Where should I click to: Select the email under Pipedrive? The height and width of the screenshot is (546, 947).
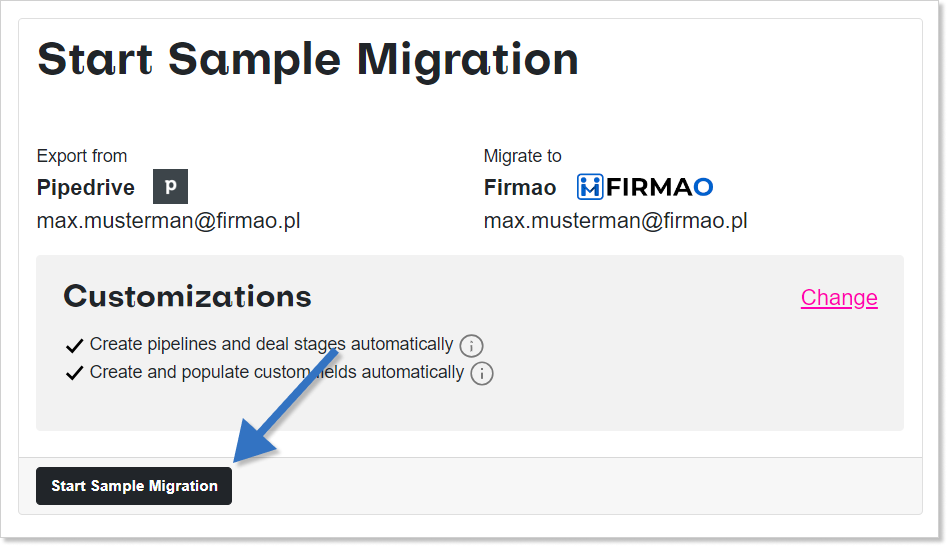[169, 220]
